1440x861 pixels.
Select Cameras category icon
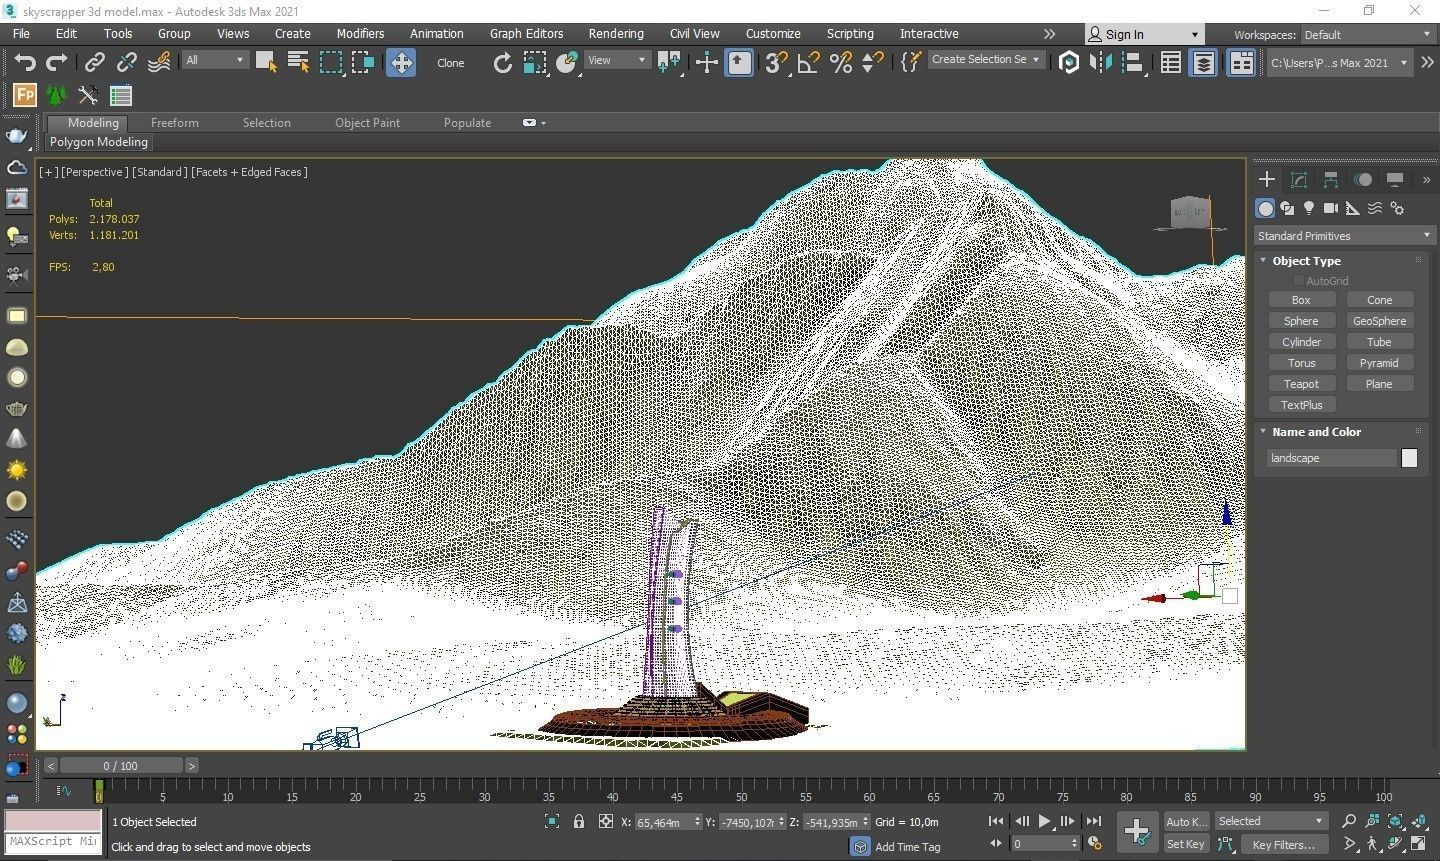1330,208
